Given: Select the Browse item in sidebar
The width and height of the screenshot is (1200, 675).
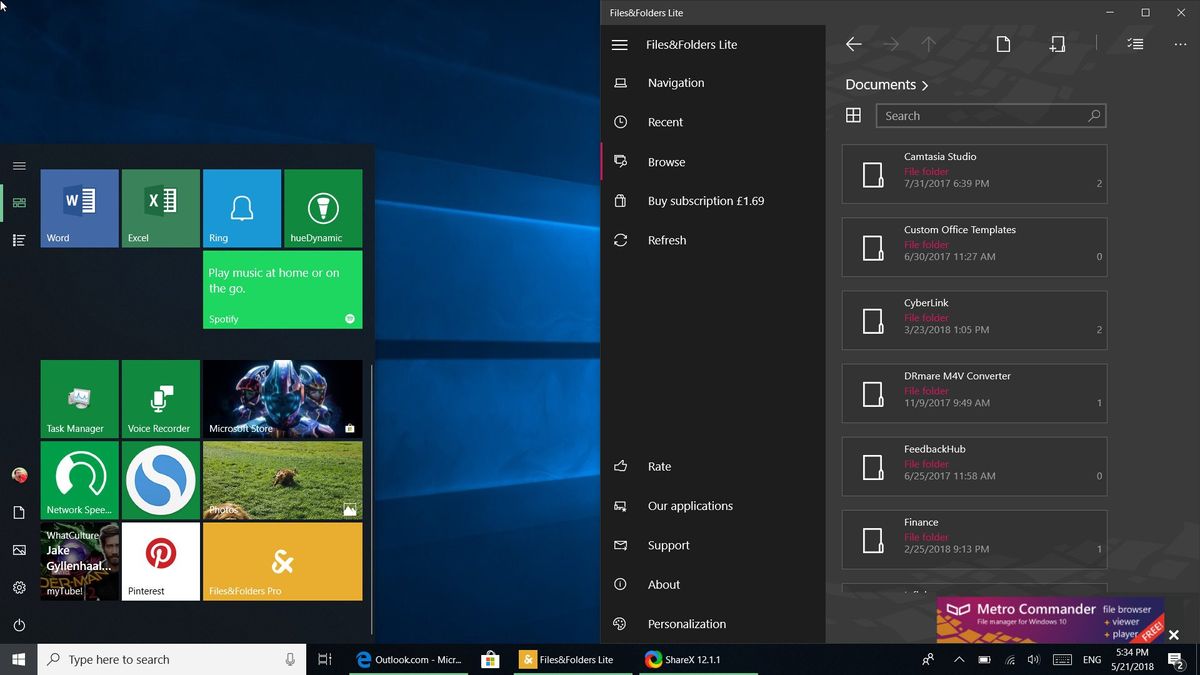Looking at the screenshot, I should coord(666,161).
